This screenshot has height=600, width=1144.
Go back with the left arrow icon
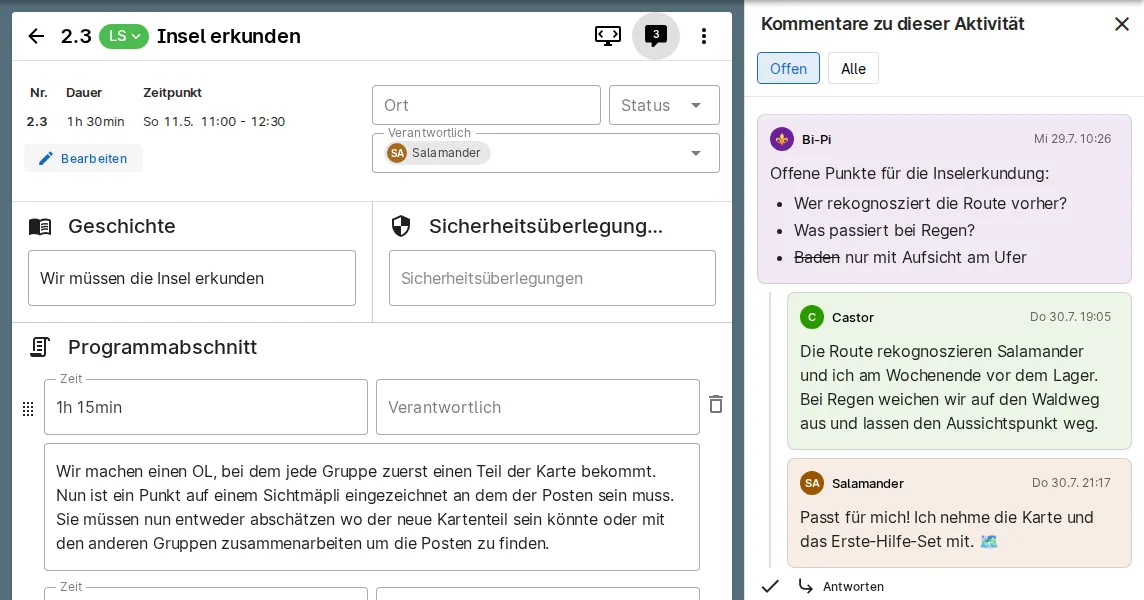coord(36,36)
